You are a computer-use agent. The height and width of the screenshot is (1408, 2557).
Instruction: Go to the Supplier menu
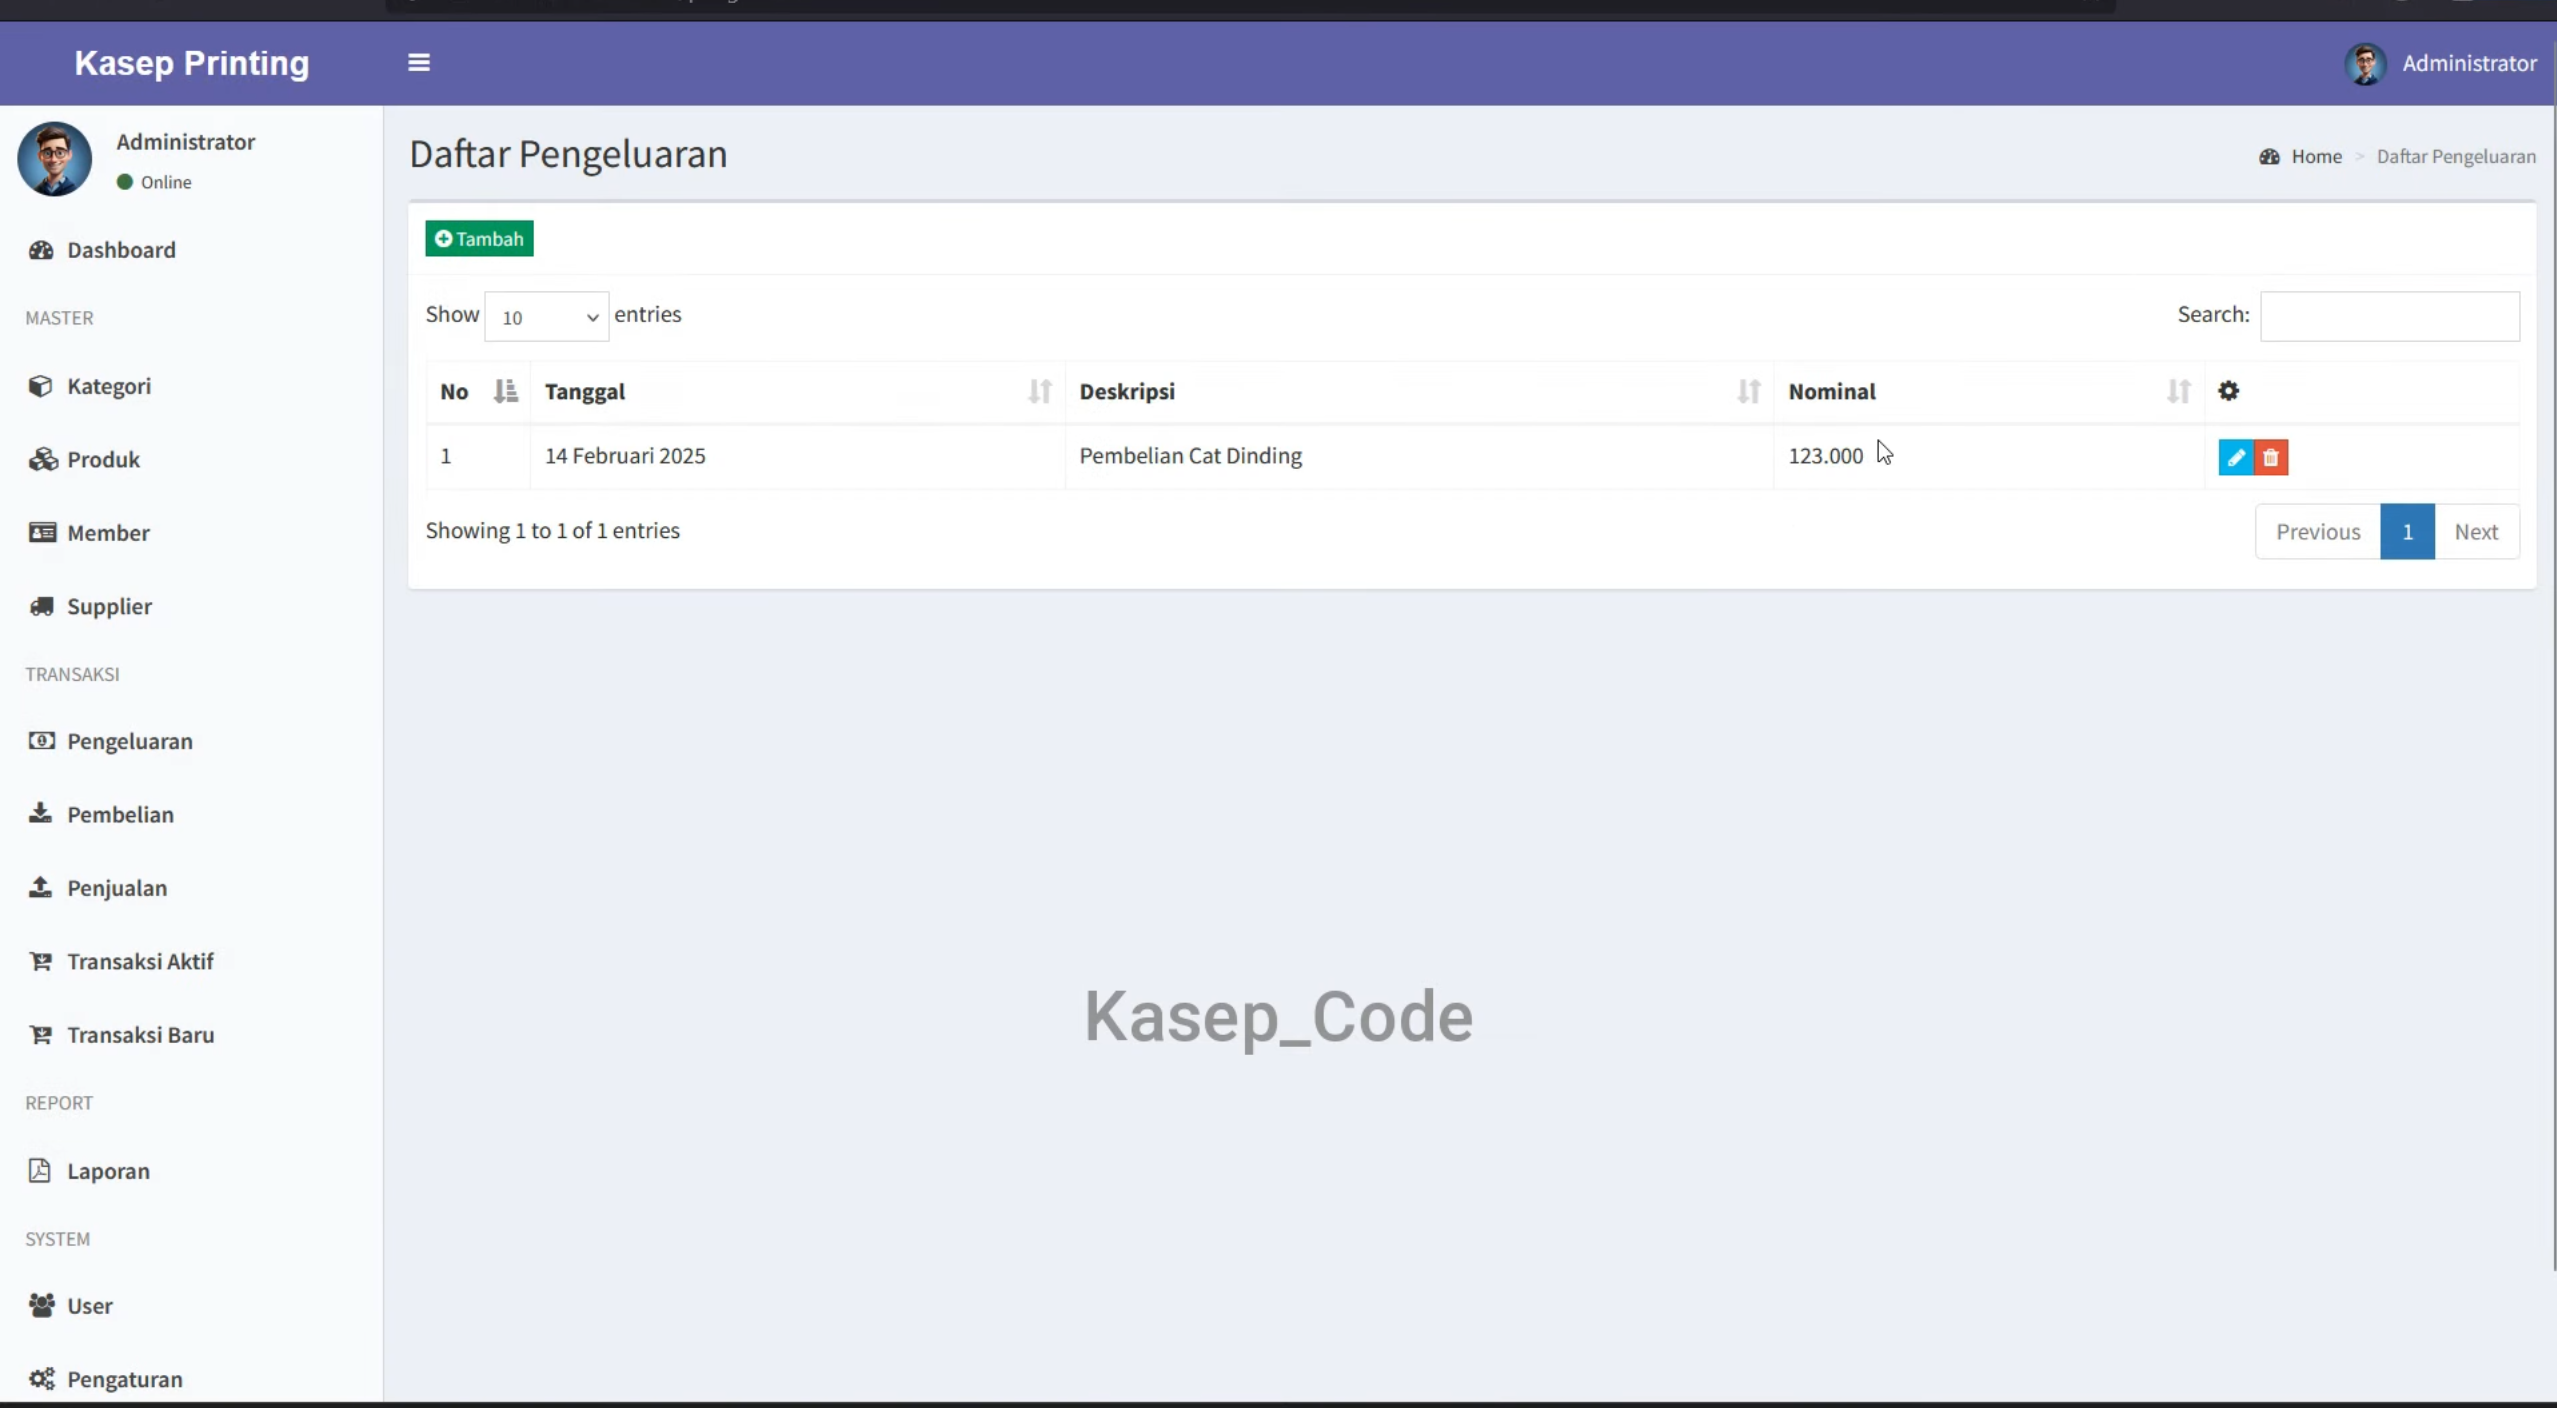click(x=190, y=606)
